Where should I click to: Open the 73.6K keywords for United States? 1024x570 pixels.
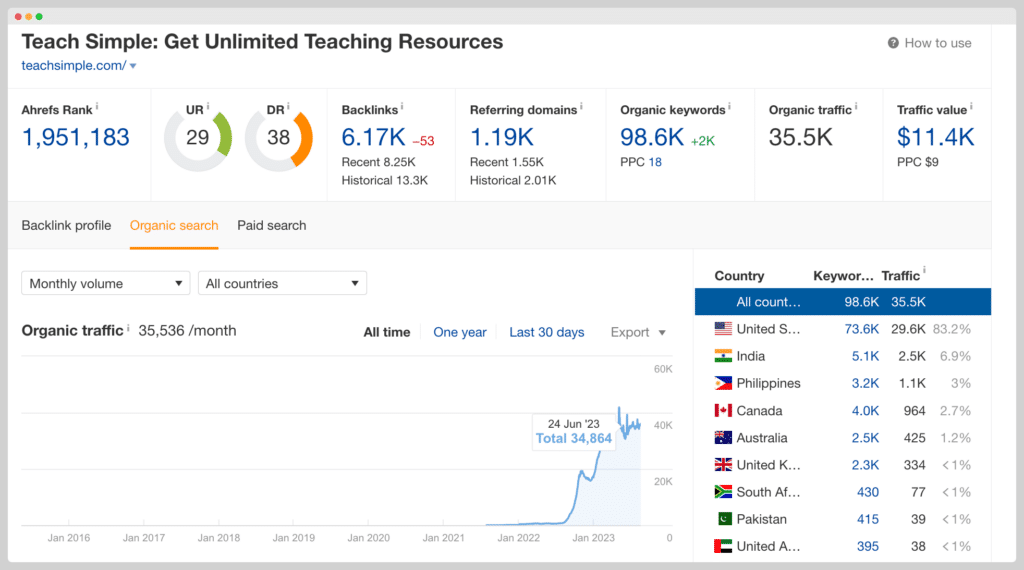tap(861, 329)
